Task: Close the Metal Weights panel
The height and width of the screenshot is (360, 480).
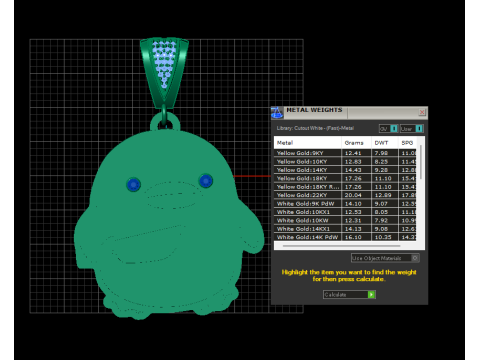Action: pyautogui.click(x=422, y=112)
